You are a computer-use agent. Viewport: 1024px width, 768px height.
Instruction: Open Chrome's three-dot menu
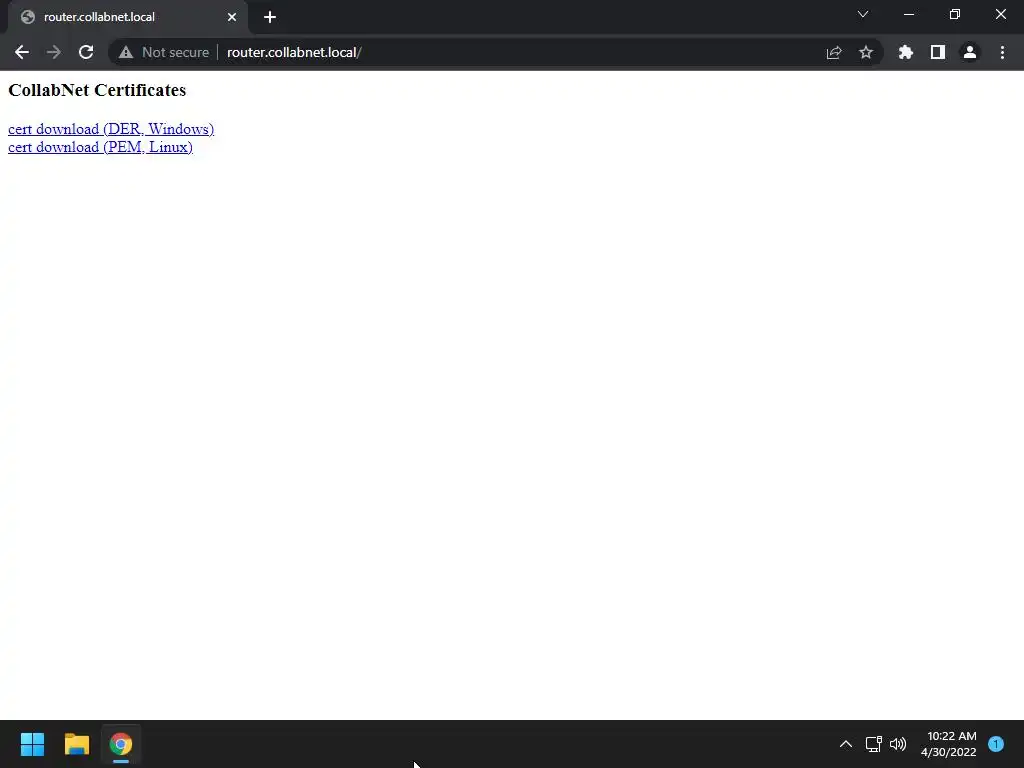coord(1002,52)
